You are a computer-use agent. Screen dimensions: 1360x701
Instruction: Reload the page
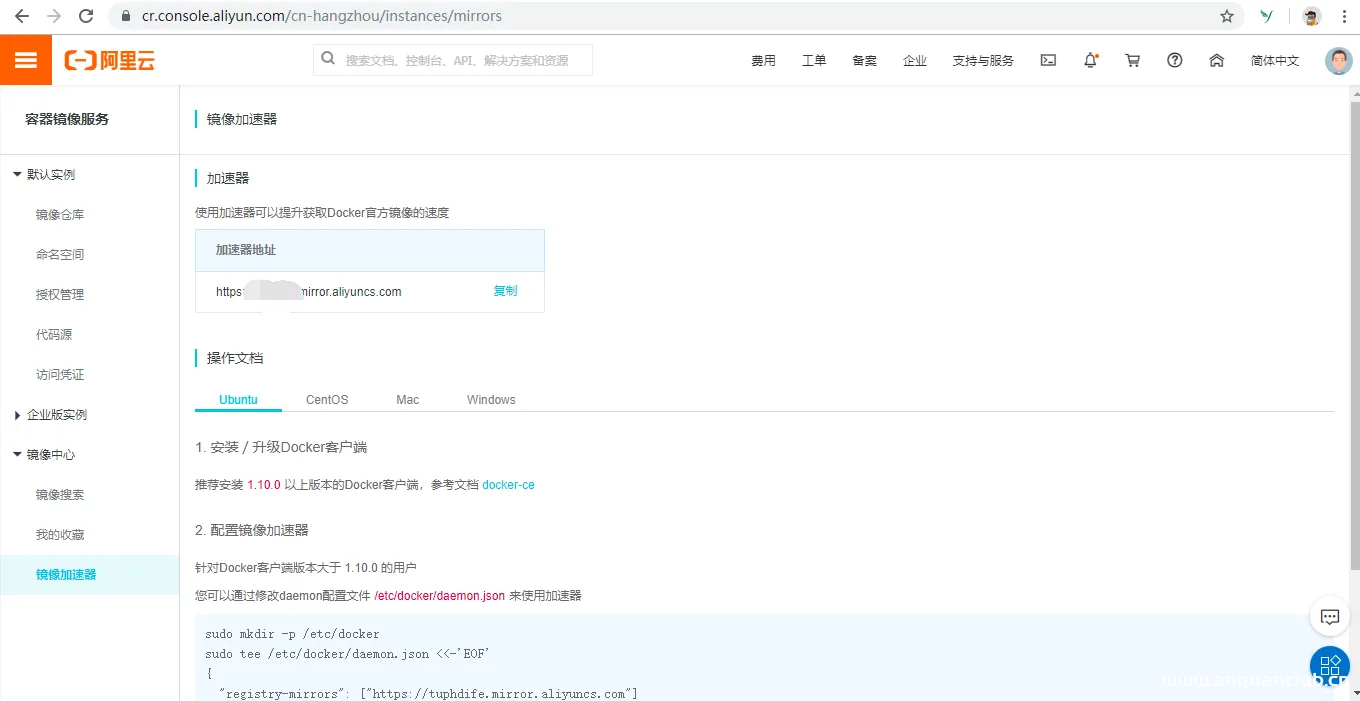coord(86,16)
